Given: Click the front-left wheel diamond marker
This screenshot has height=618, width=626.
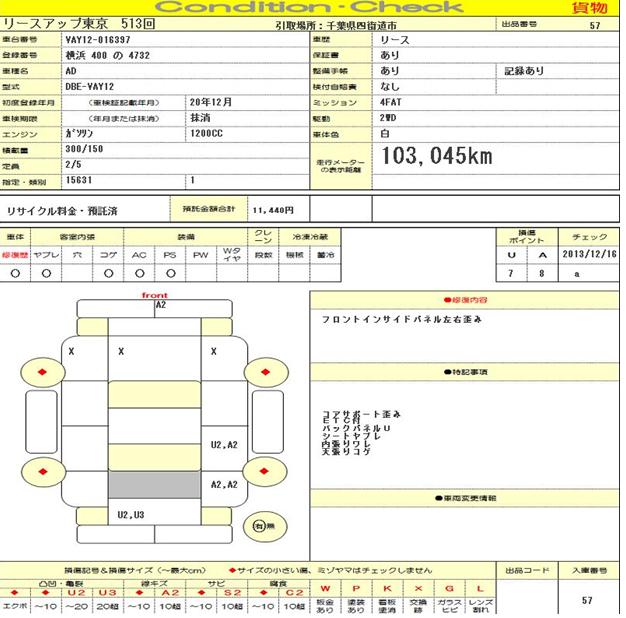Looking at the screenshot, I should click(42, 371).
